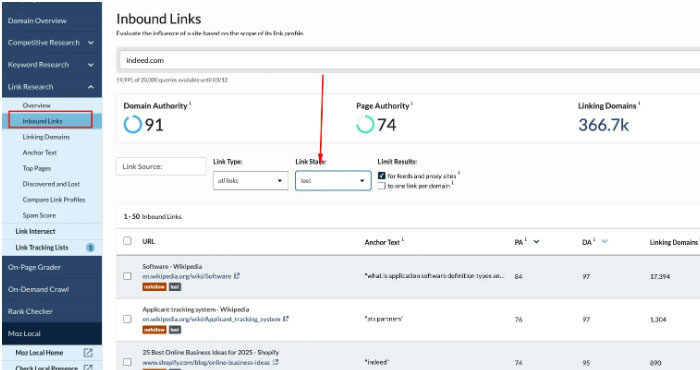
Task: Enable the to one link per domain checkbox
Action: [382, 186]
